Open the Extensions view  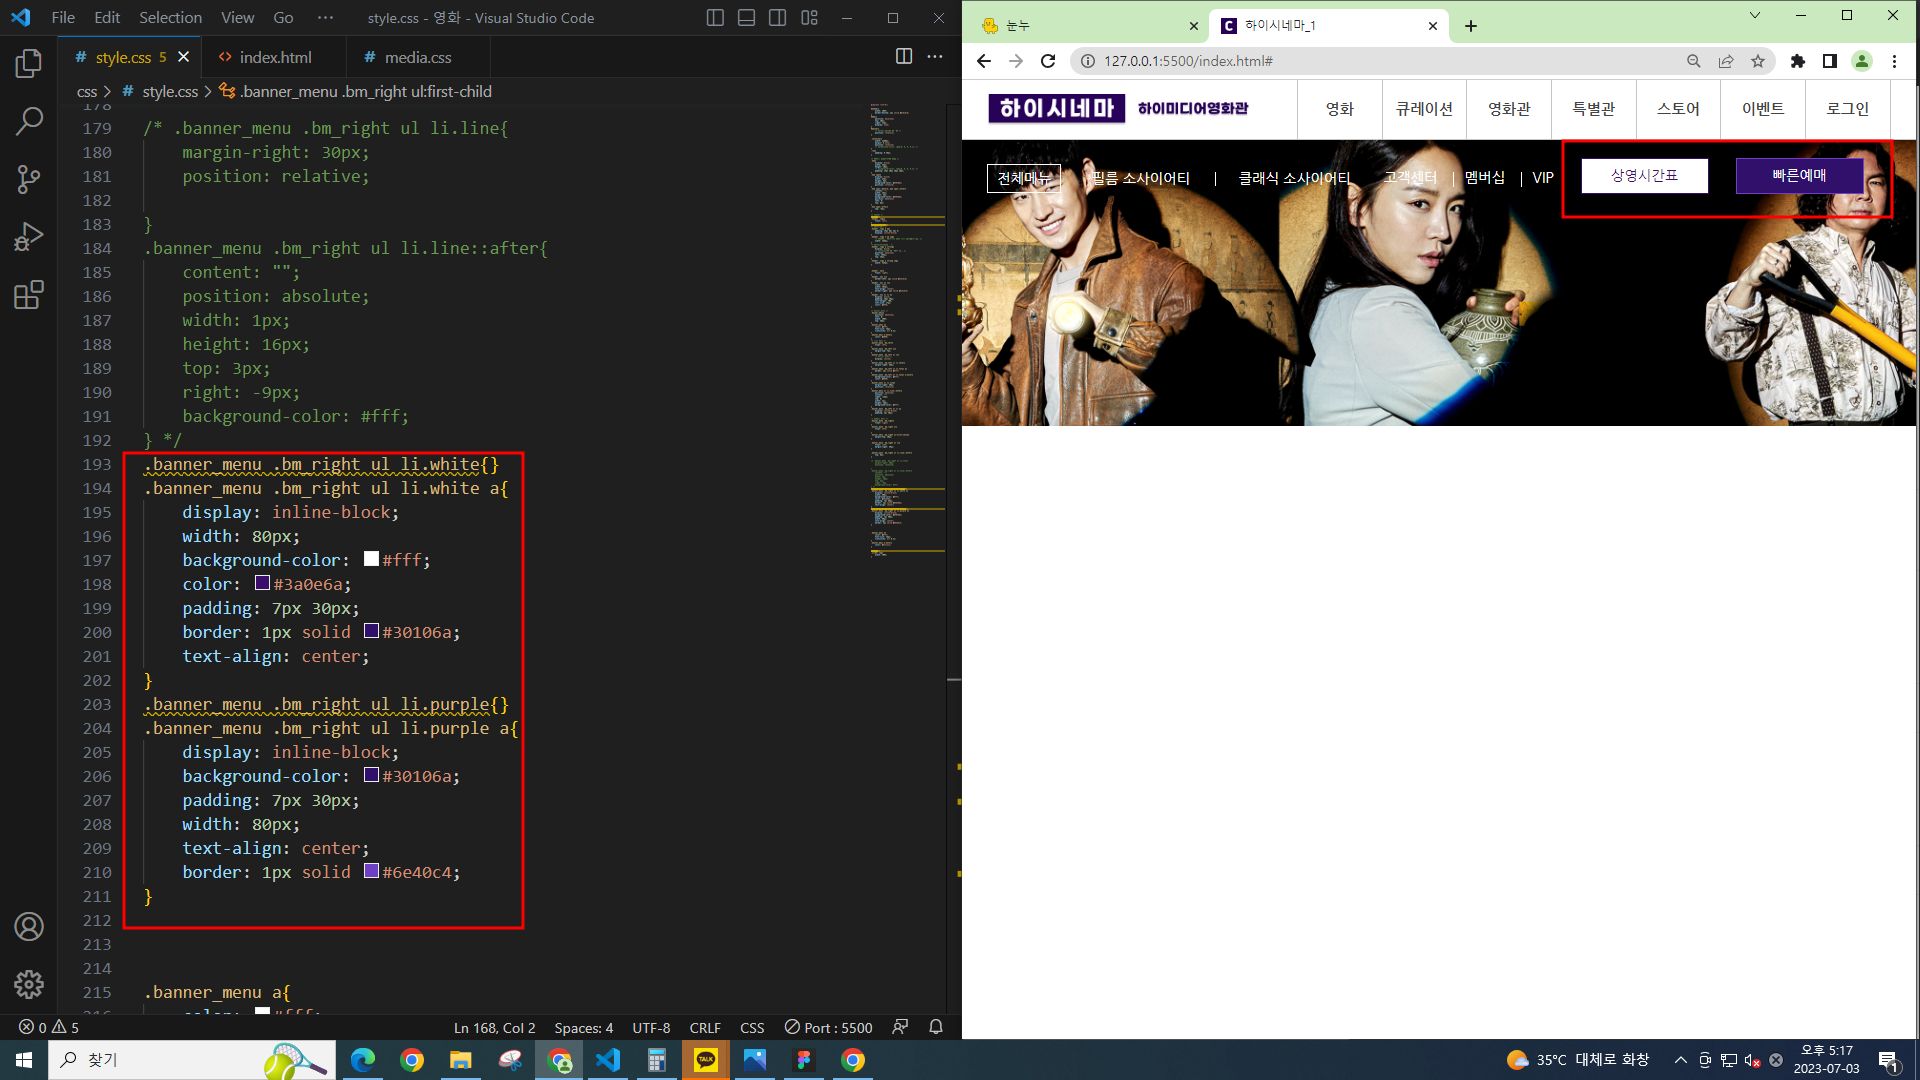click(x=29, y=295)
